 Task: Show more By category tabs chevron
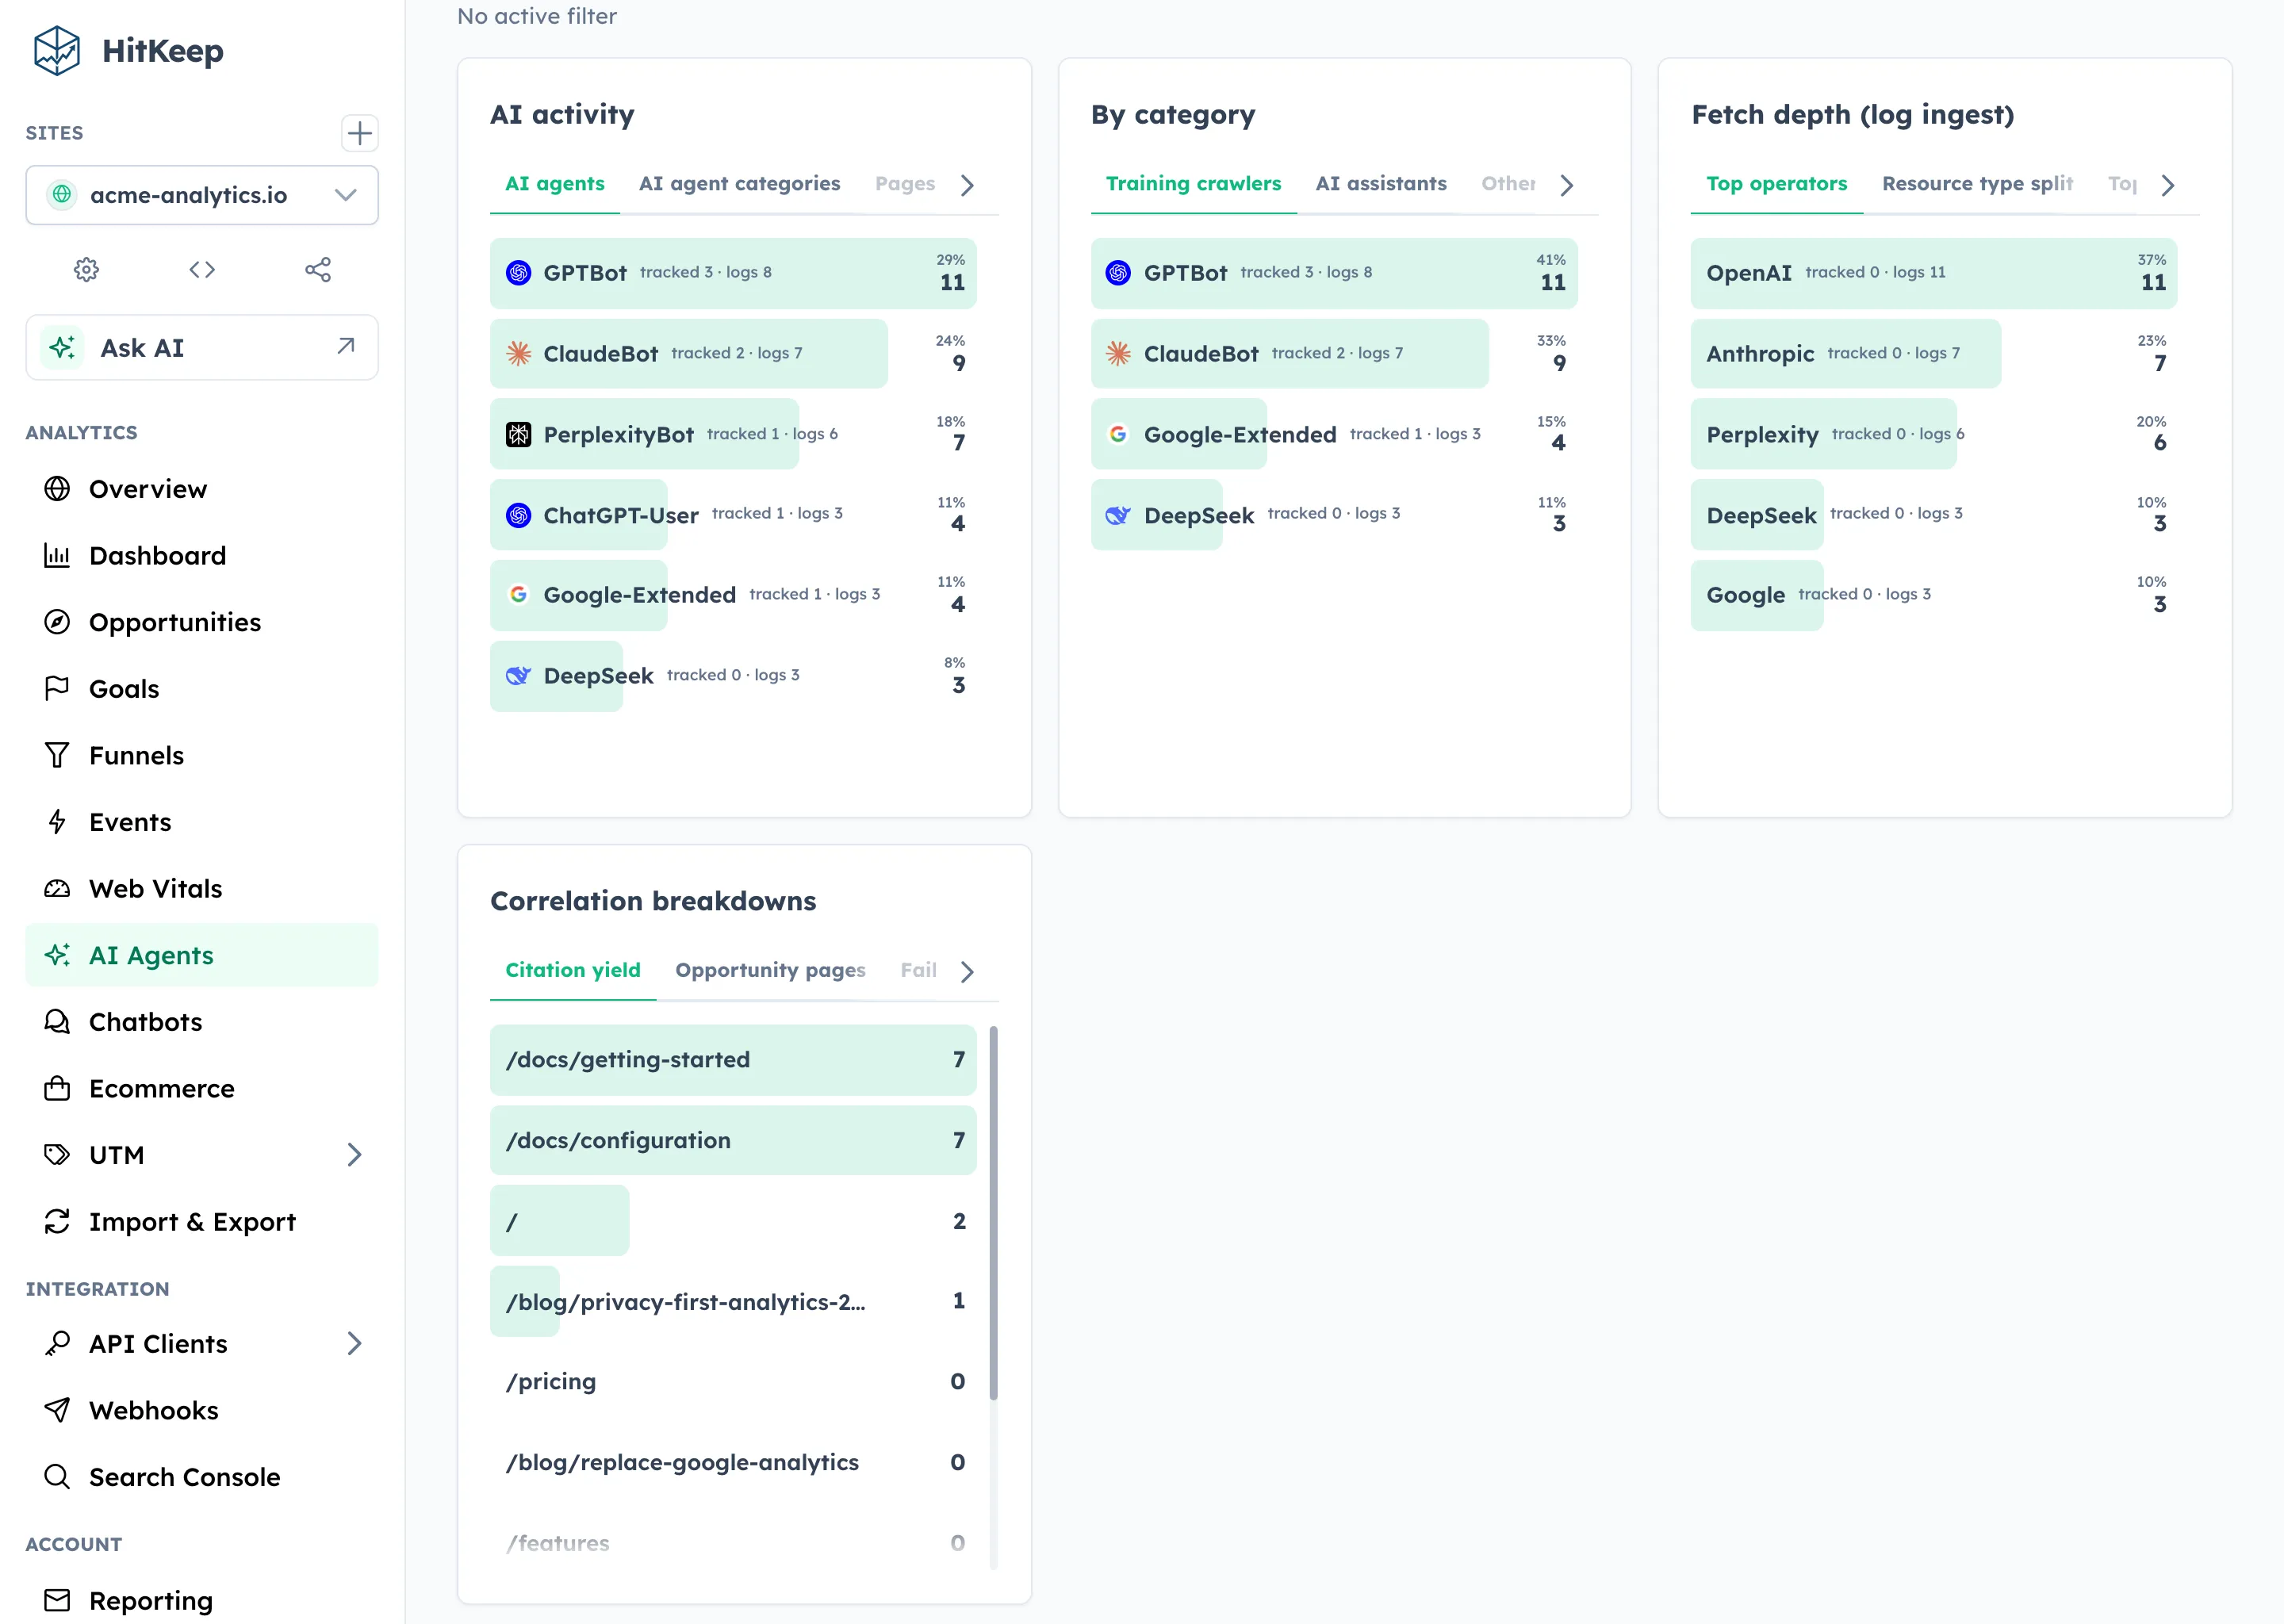click(1567, 185)
